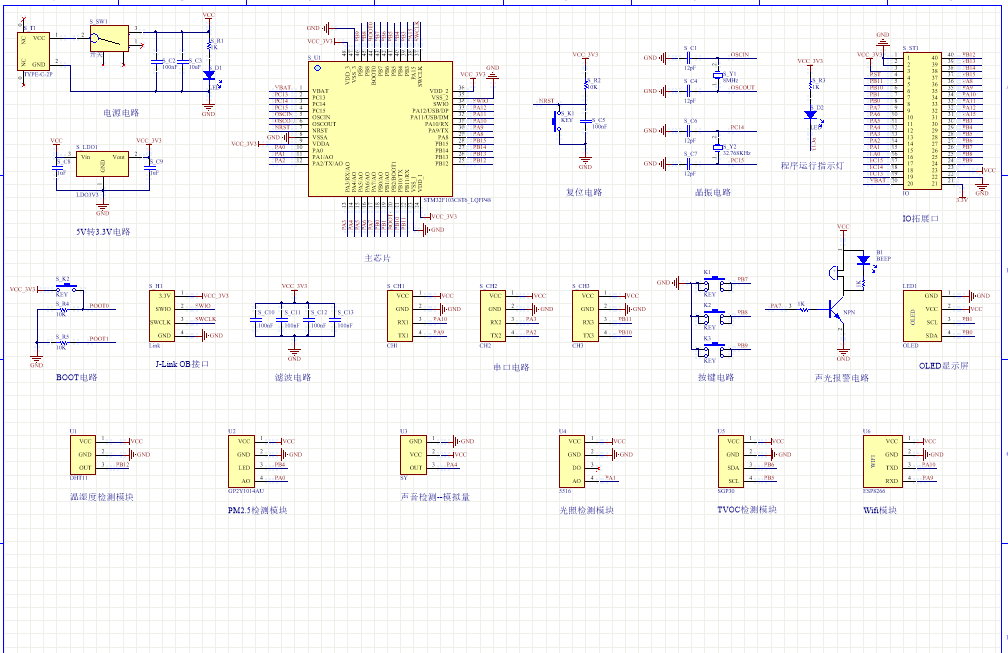Screen dimensions: 1008x653
Task: Select the J-Link S_H1 connector block
Action: (164, 315)
